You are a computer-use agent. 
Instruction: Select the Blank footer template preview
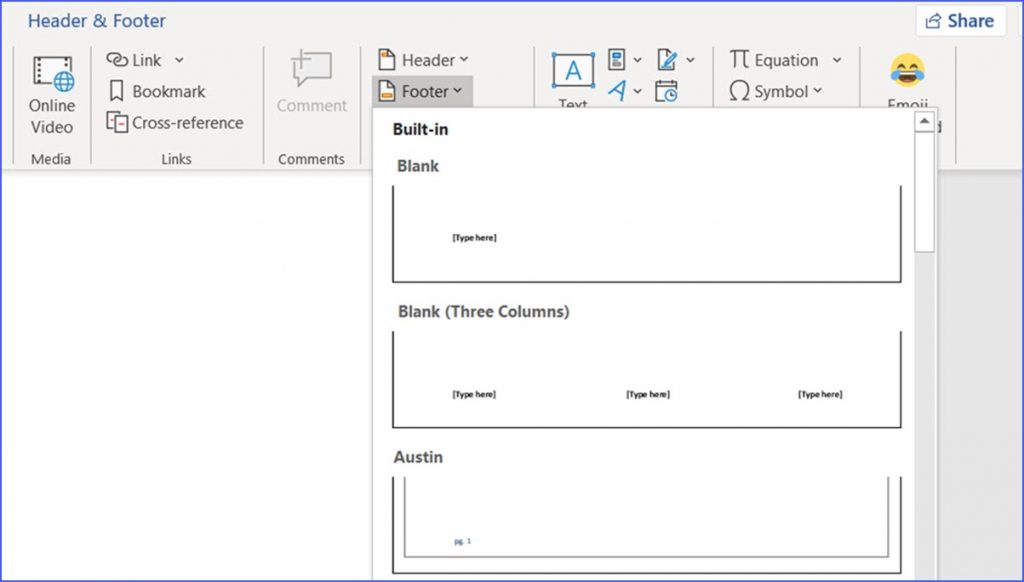pyautogui.click(x=645, y=233)
